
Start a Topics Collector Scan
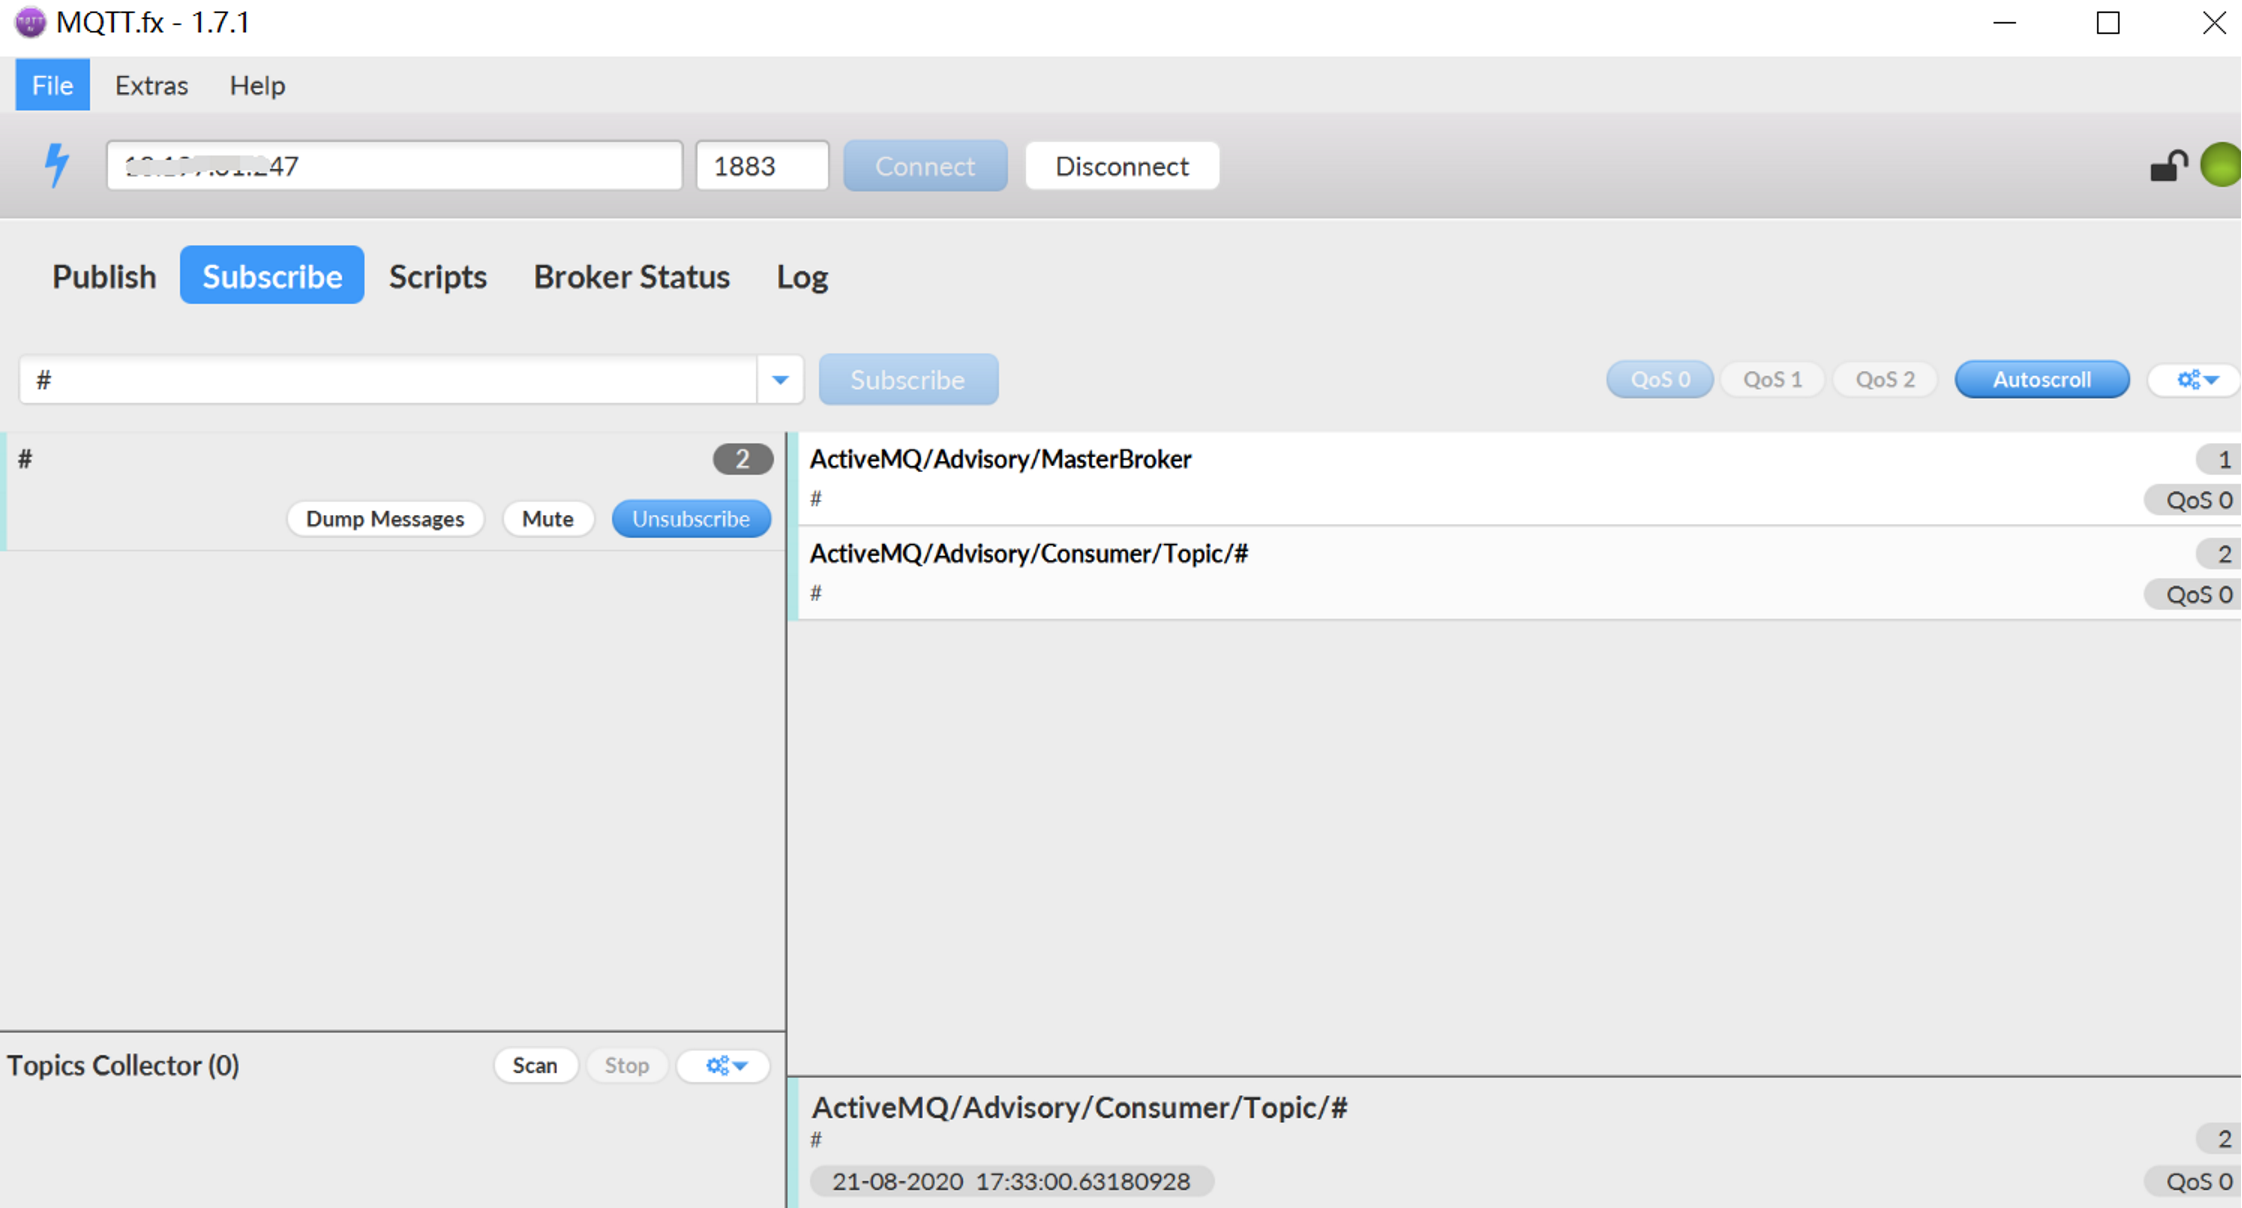[535, 1066]
